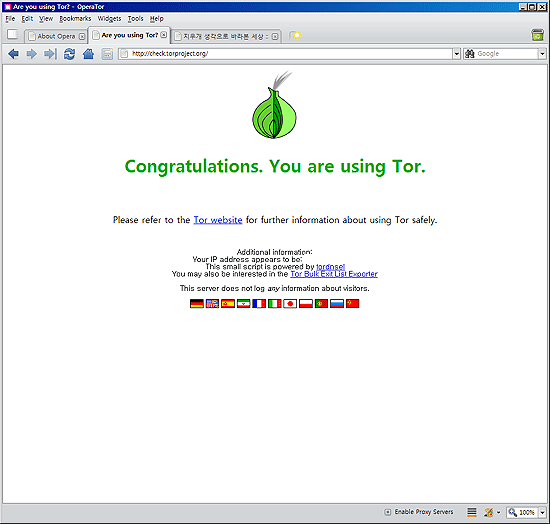
Task: Click the Fit to width icon in status bar
Action: pyautogui.click(x=472, y=512)
